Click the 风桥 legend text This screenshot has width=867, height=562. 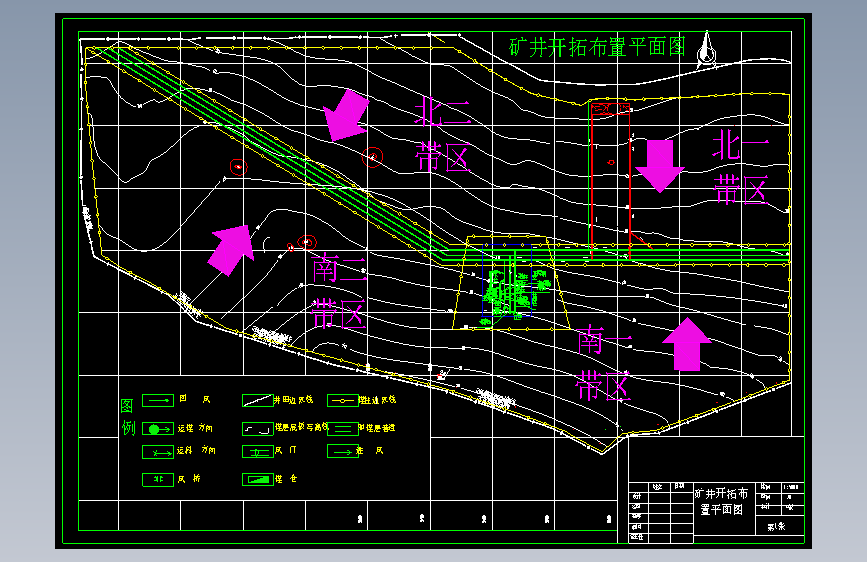[x=189, y=479]
